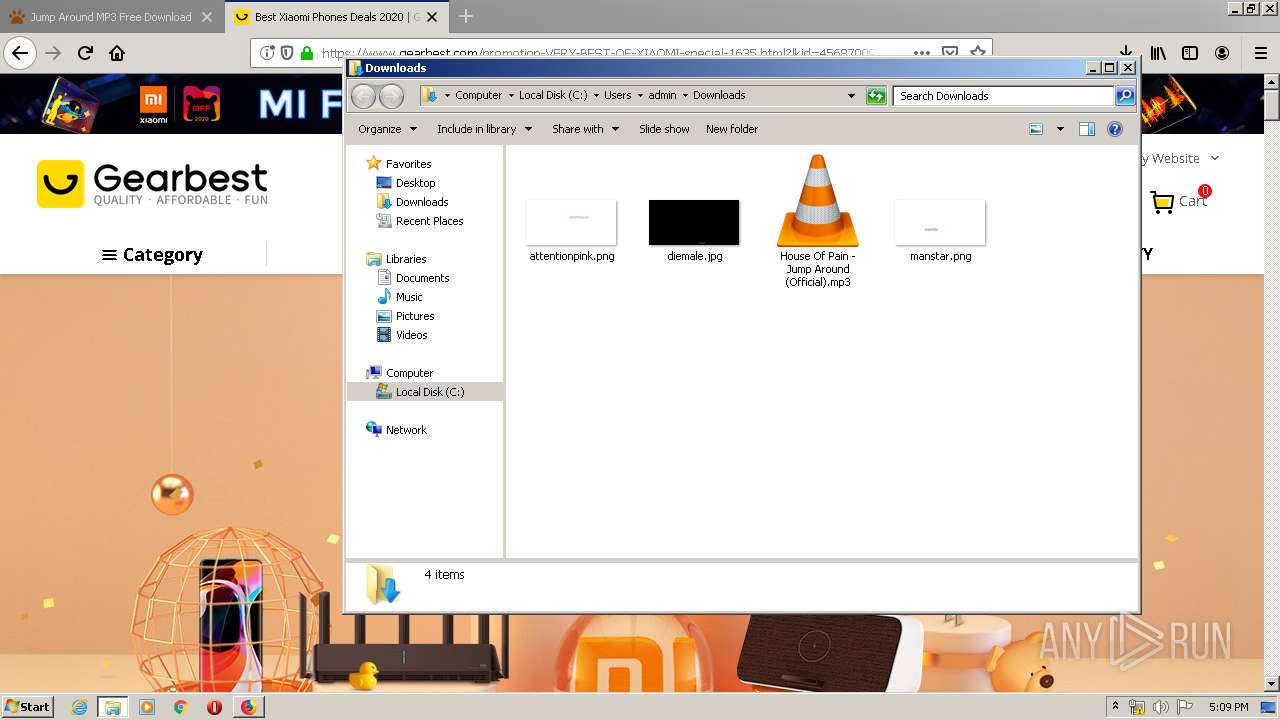This screenshot has width=1280, height=720.
Task: Launch Google Chrome from the taskbar
Action: pos(180,707)
